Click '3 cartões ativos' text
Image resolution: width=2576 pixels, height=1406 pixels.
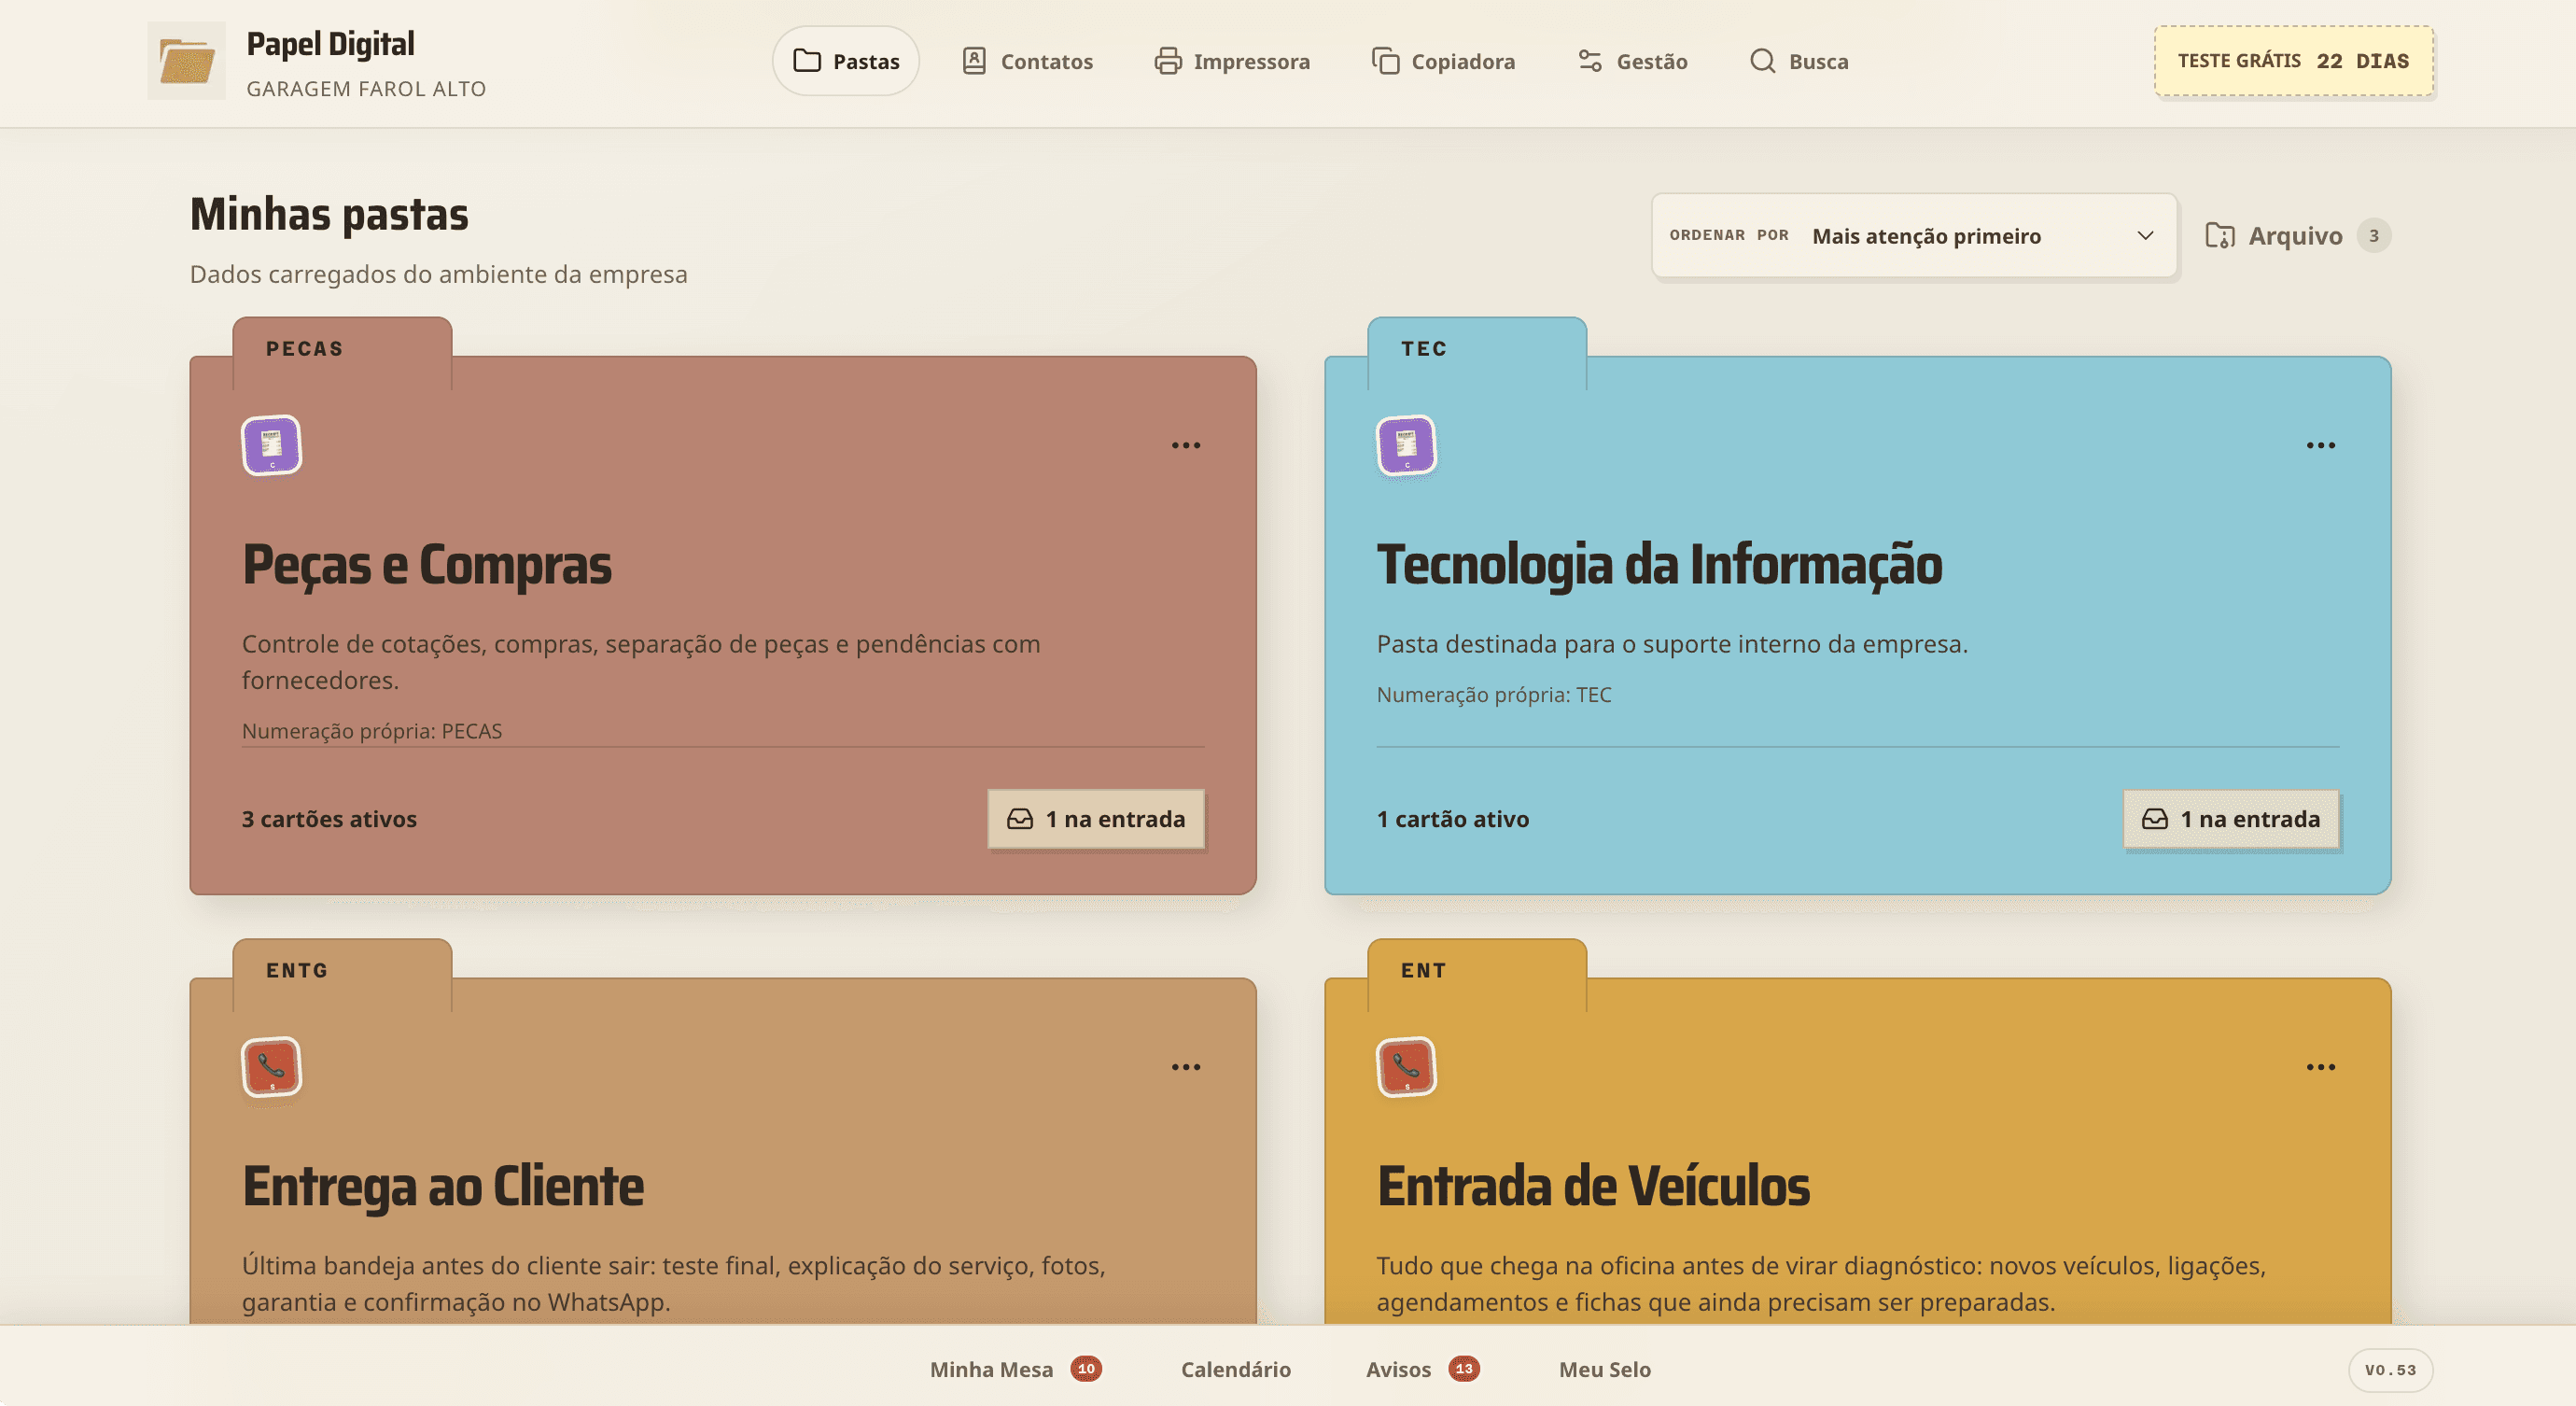pyautogui.click(x=329, y=819)
